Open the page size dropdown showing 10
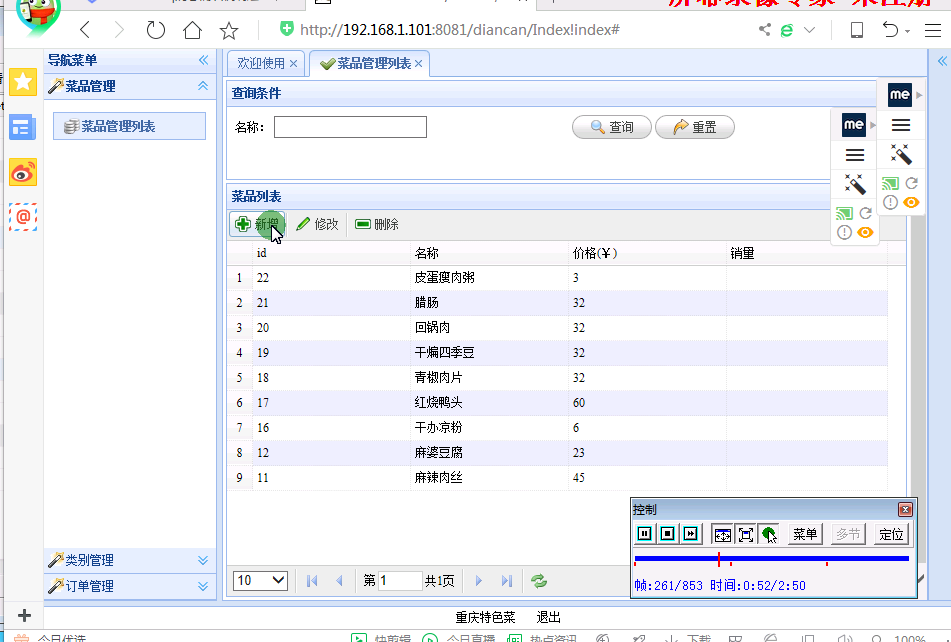The image size is (951, 642). coord(260,581)
